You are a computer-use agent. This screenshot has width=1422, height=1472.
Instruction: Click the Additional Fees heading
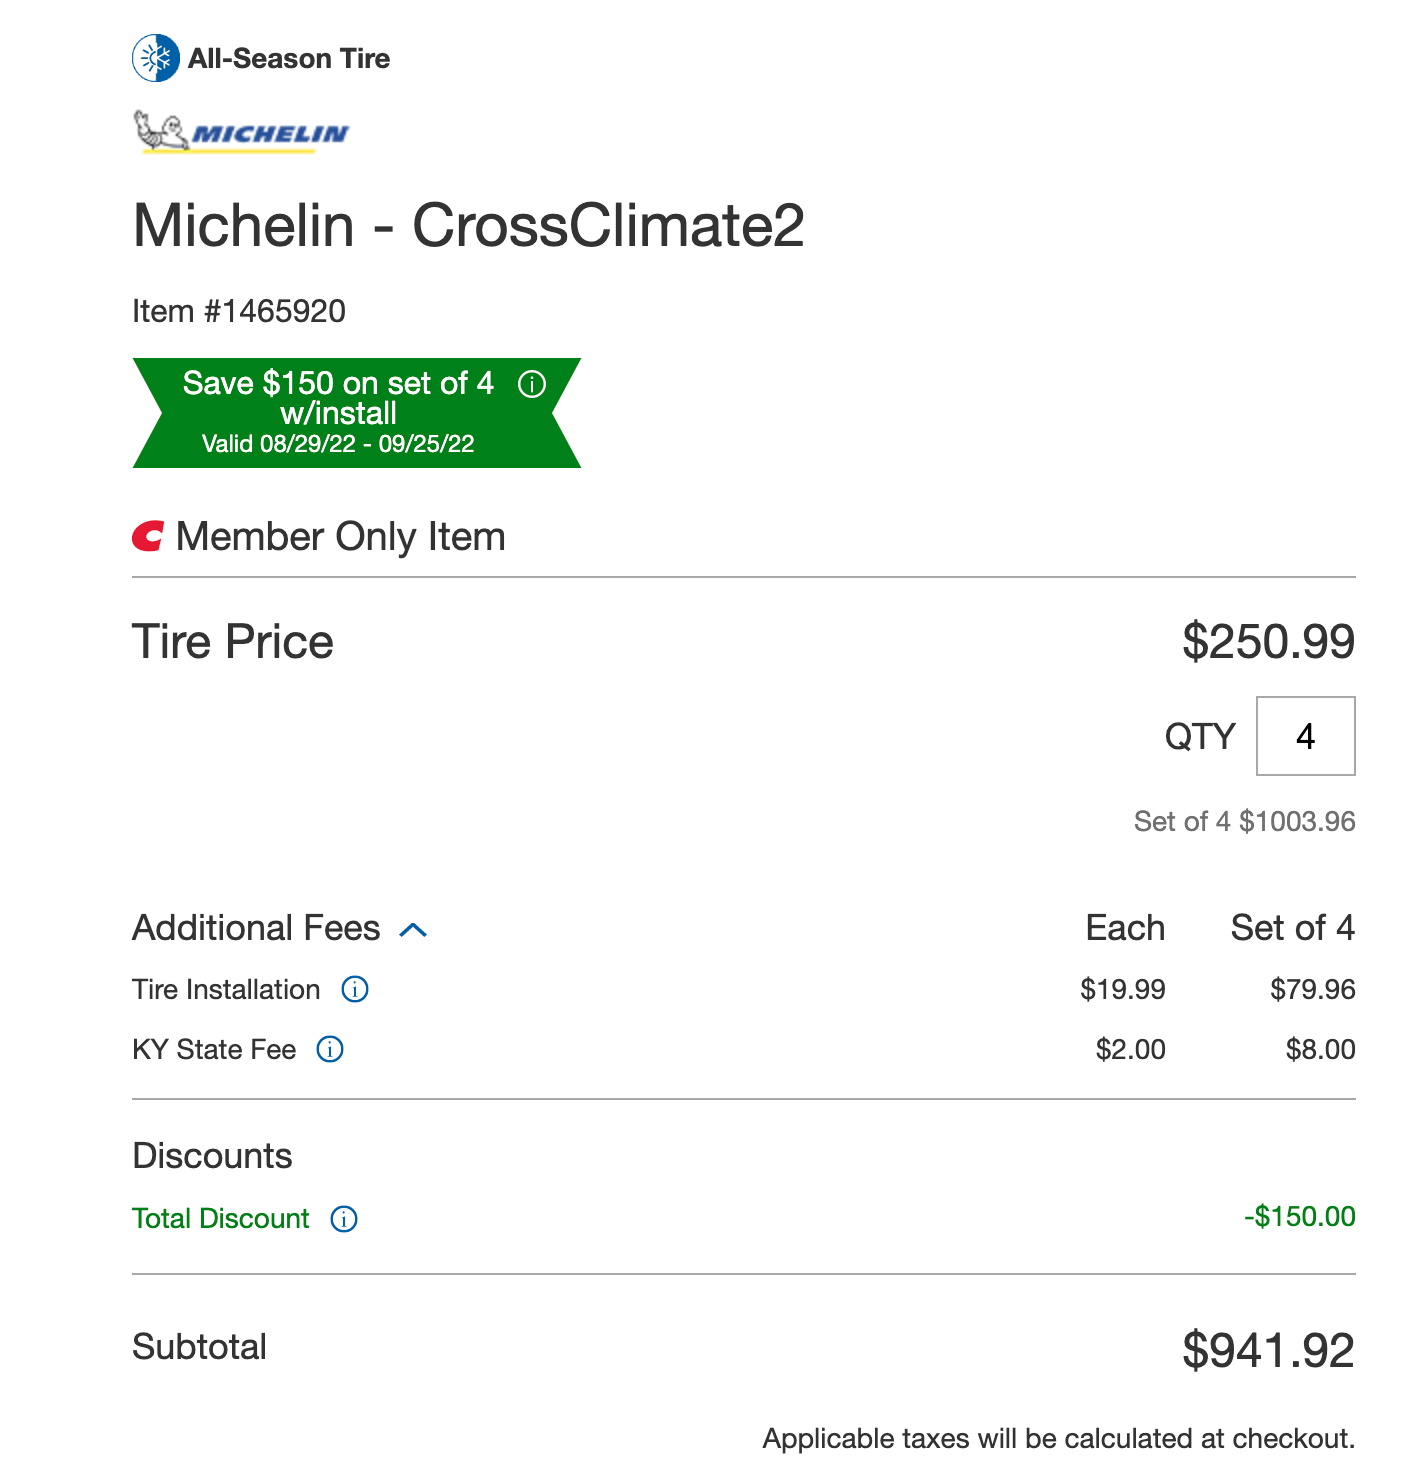pos(257,928)
